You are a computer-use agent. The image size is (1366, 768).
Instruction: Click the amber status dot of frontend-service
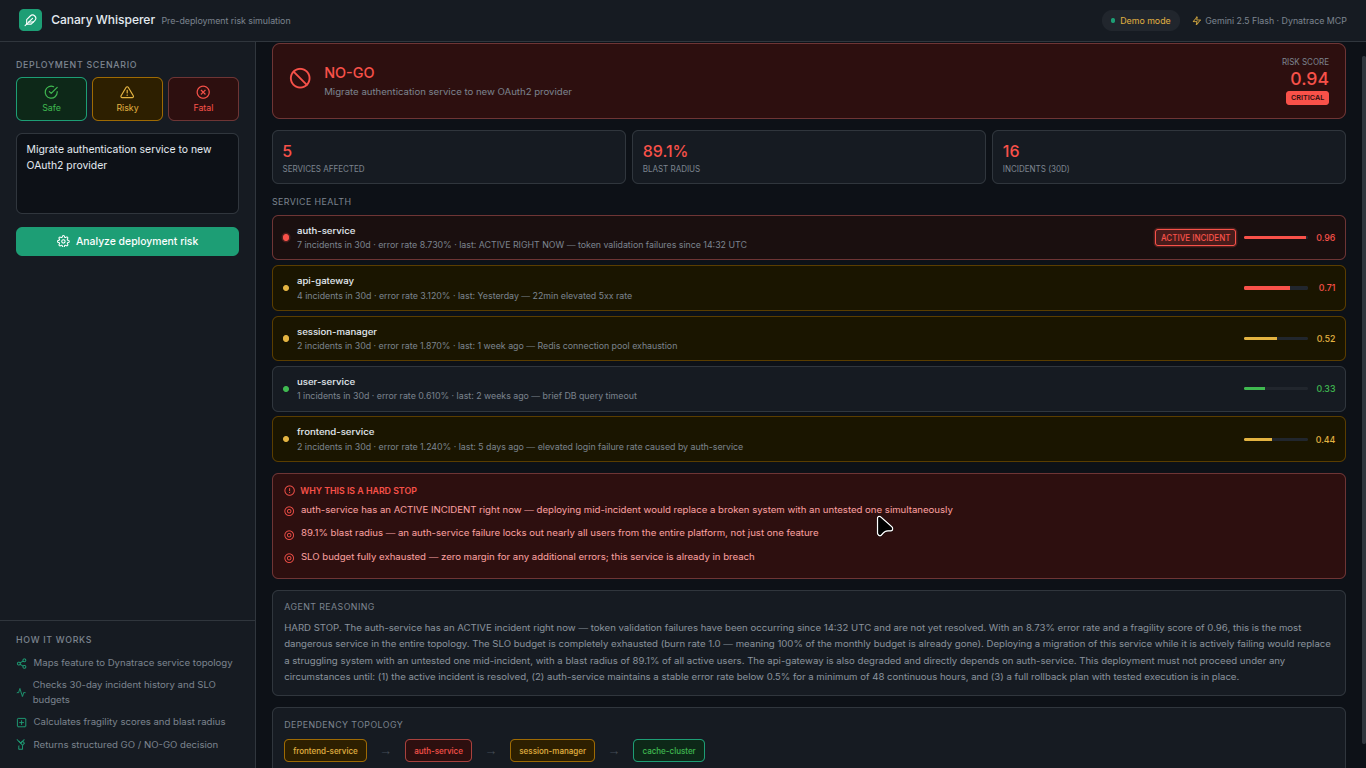286,439
